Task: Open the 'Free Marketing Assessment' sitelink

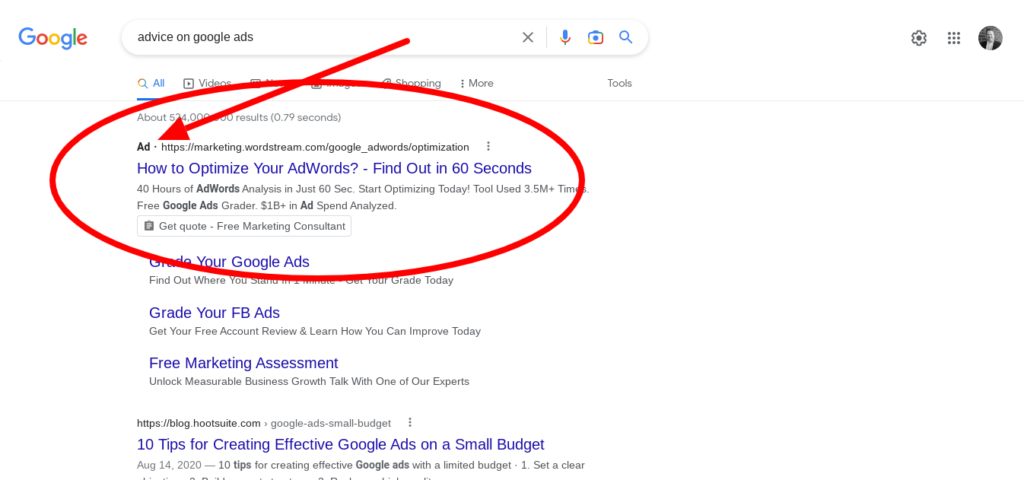Action: (244, 363)
